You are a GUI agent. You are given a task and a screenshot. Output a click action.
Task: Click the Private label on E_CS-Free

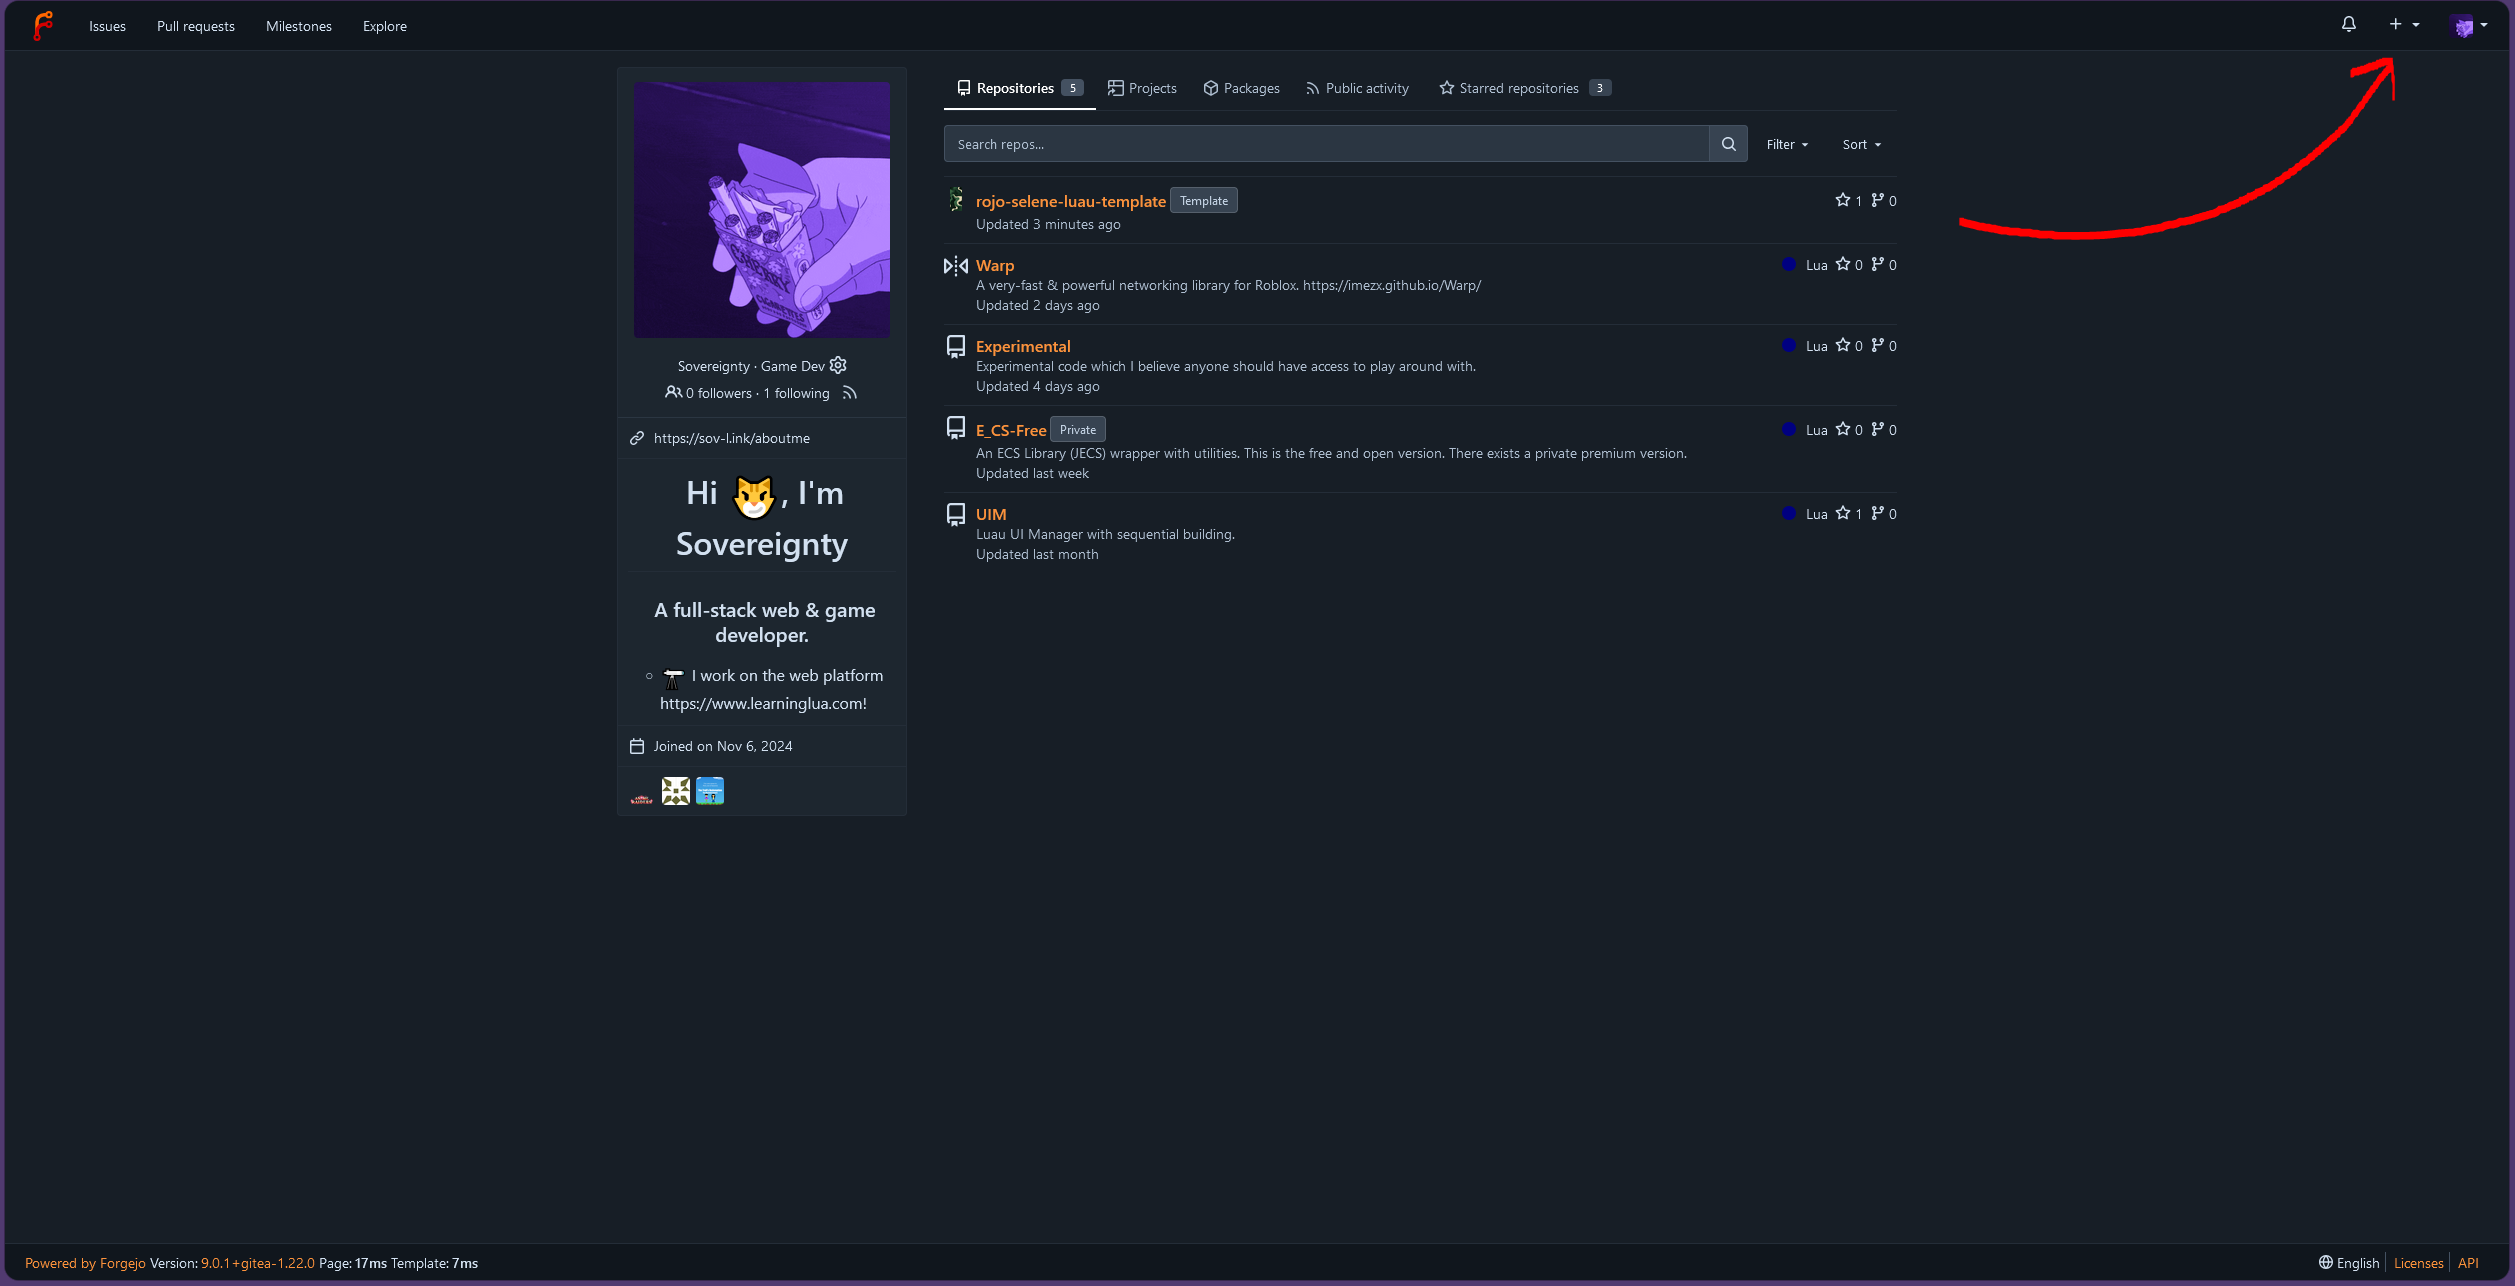[1078, 429]
